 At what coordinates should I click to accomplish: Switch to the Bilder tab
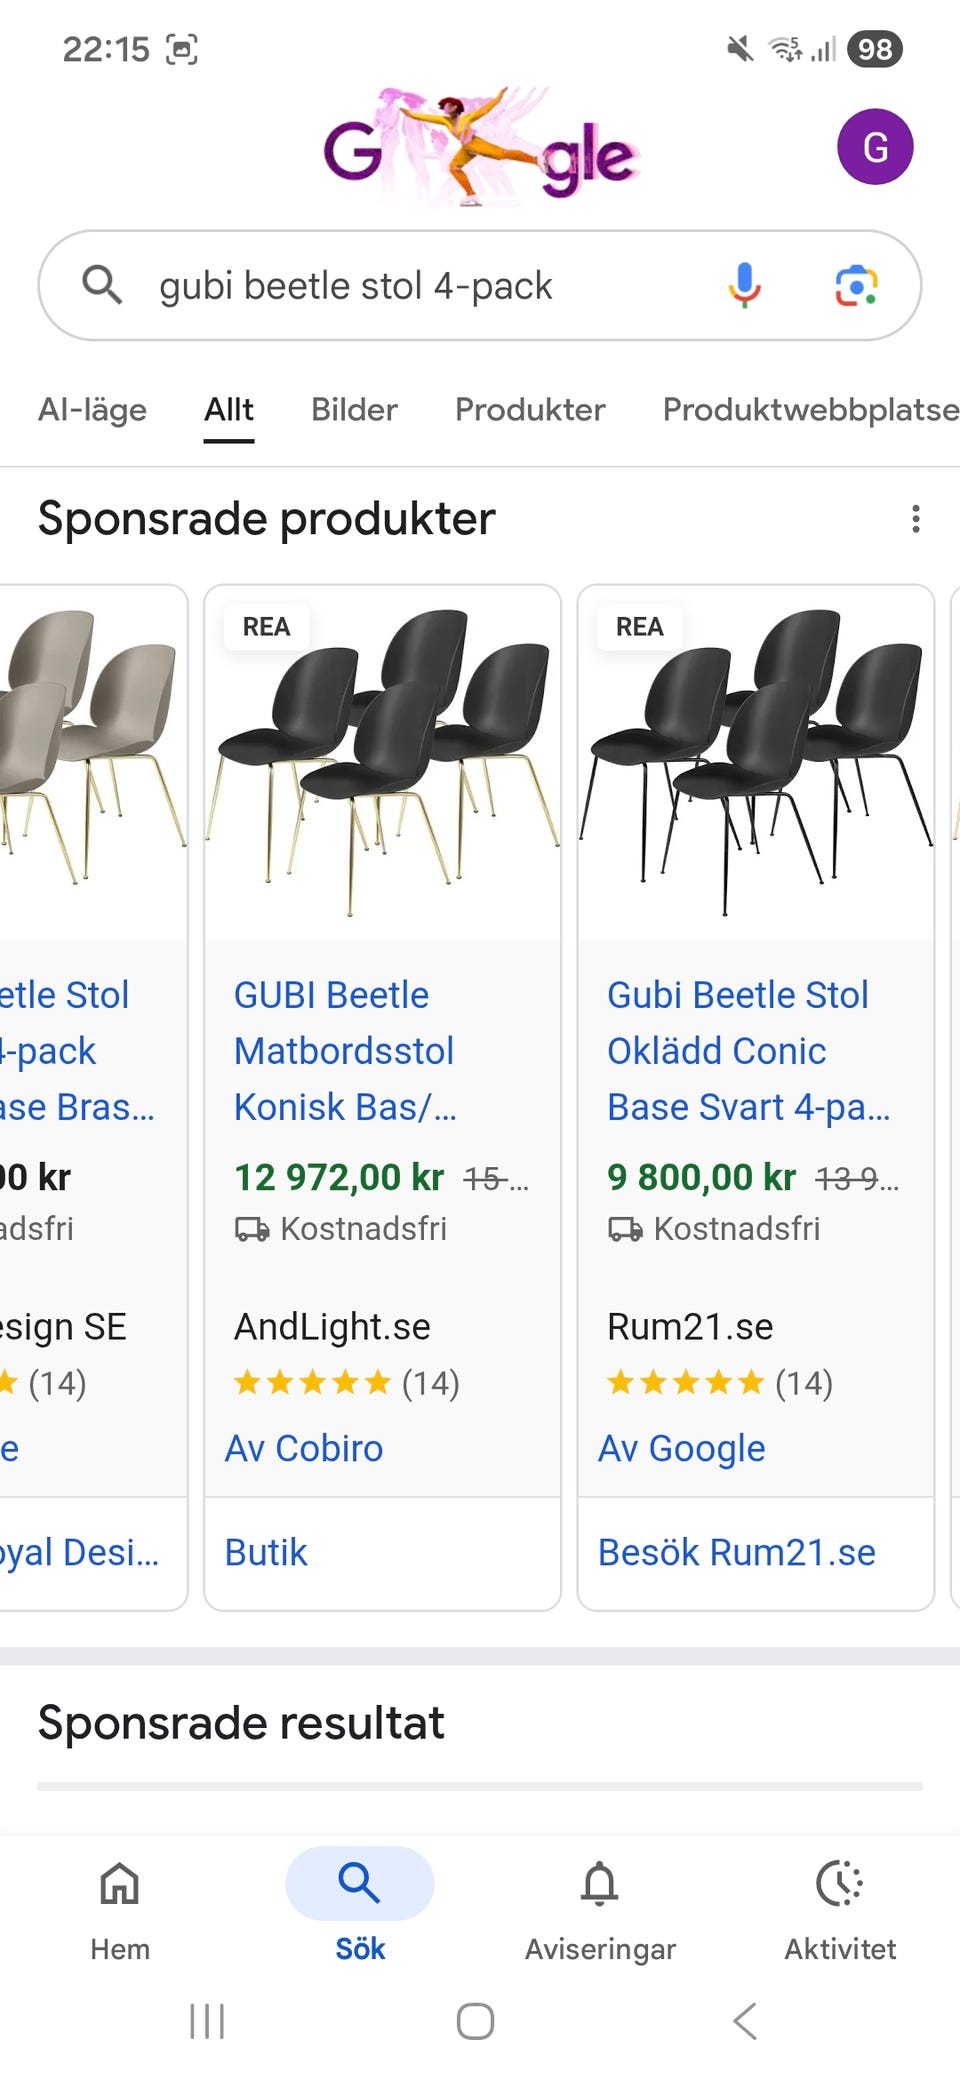(x=352, y=409)
